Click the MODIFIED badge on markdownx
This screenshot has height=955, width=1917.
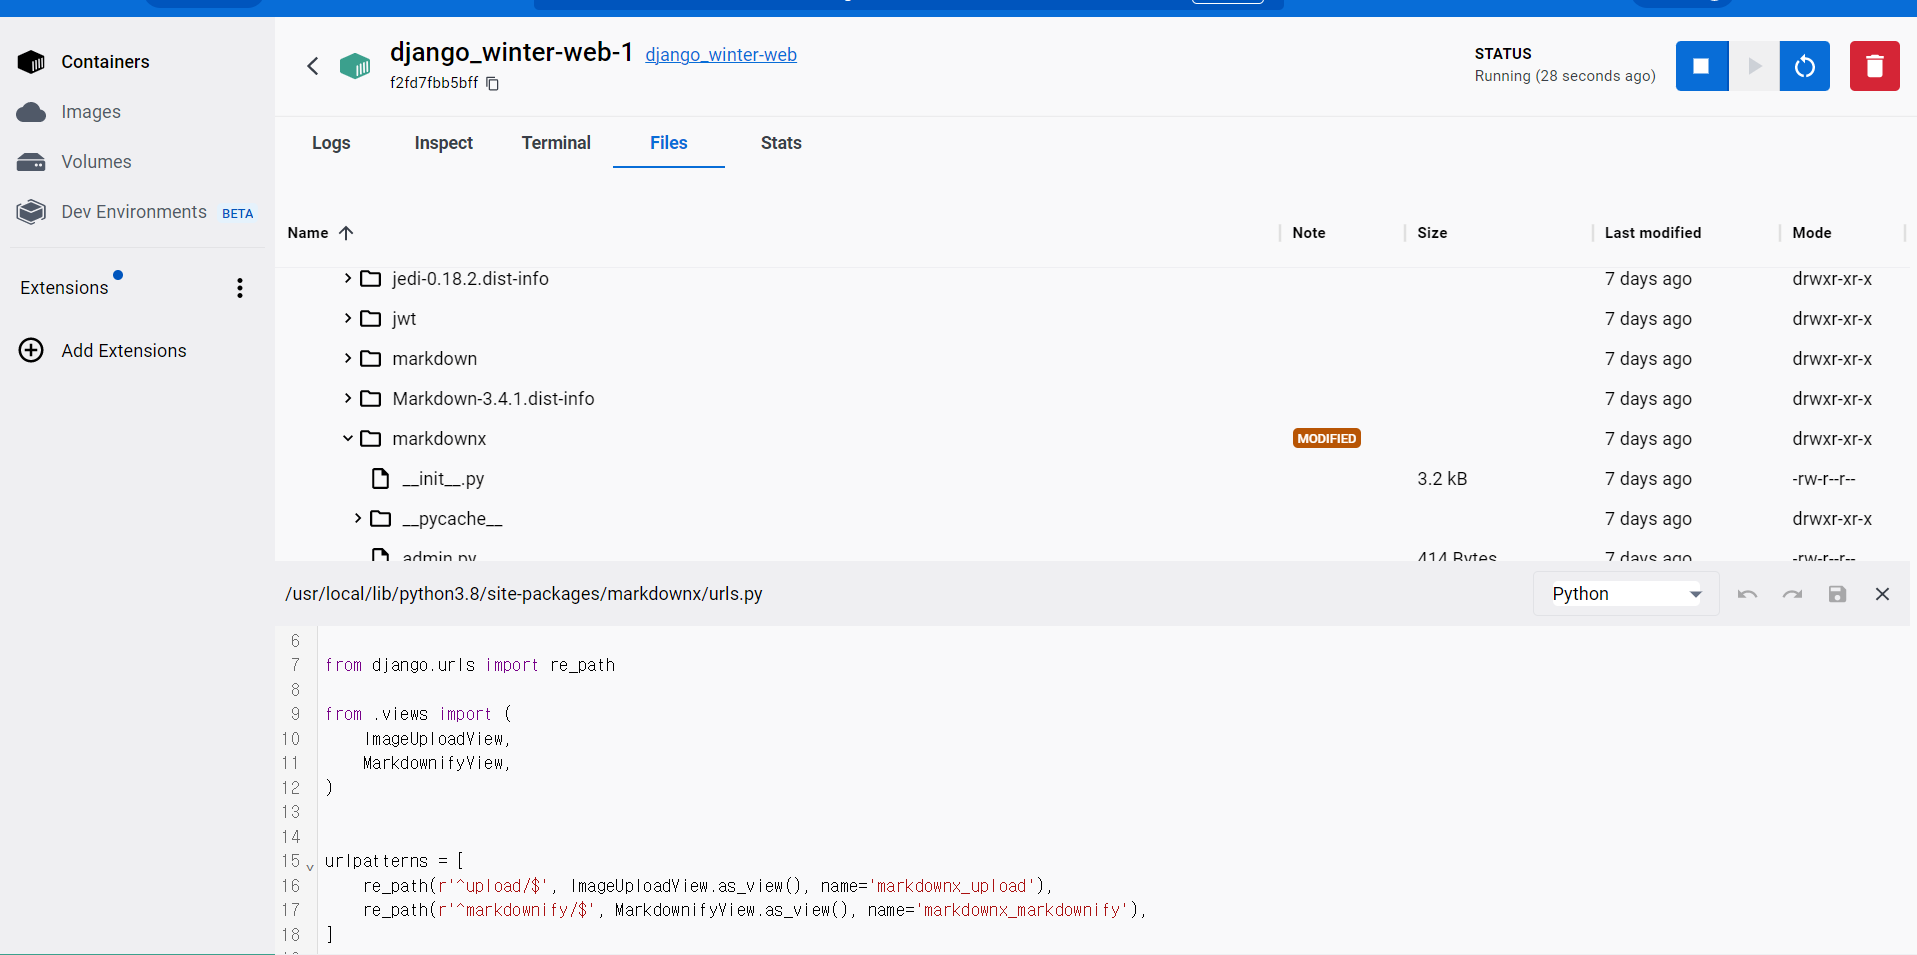coord(1326,439)
